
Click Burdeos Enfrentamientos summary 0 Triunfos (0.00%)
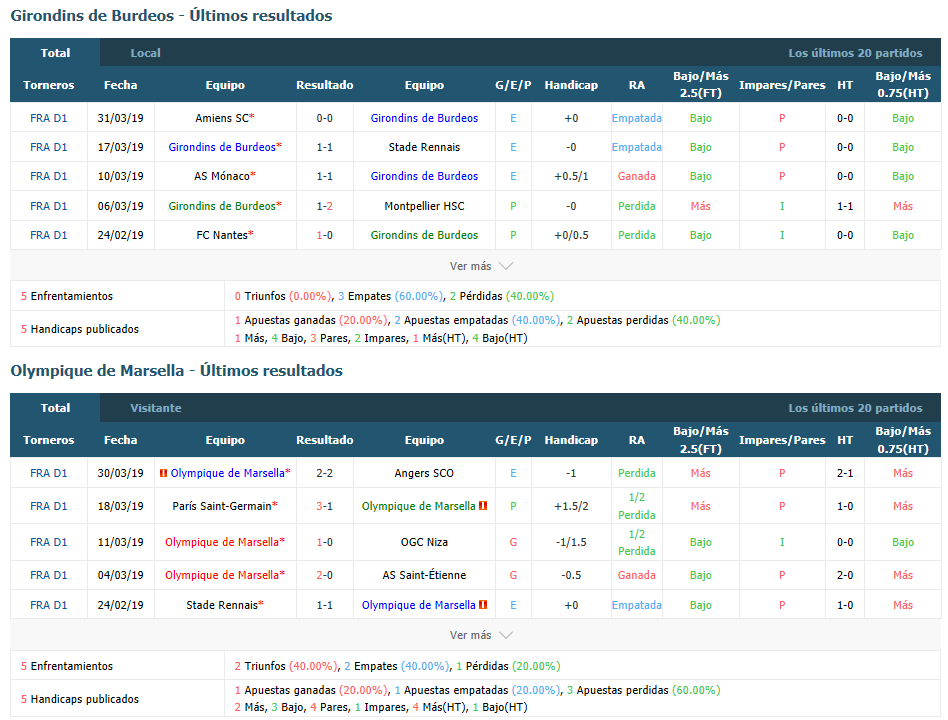(283, 296)
